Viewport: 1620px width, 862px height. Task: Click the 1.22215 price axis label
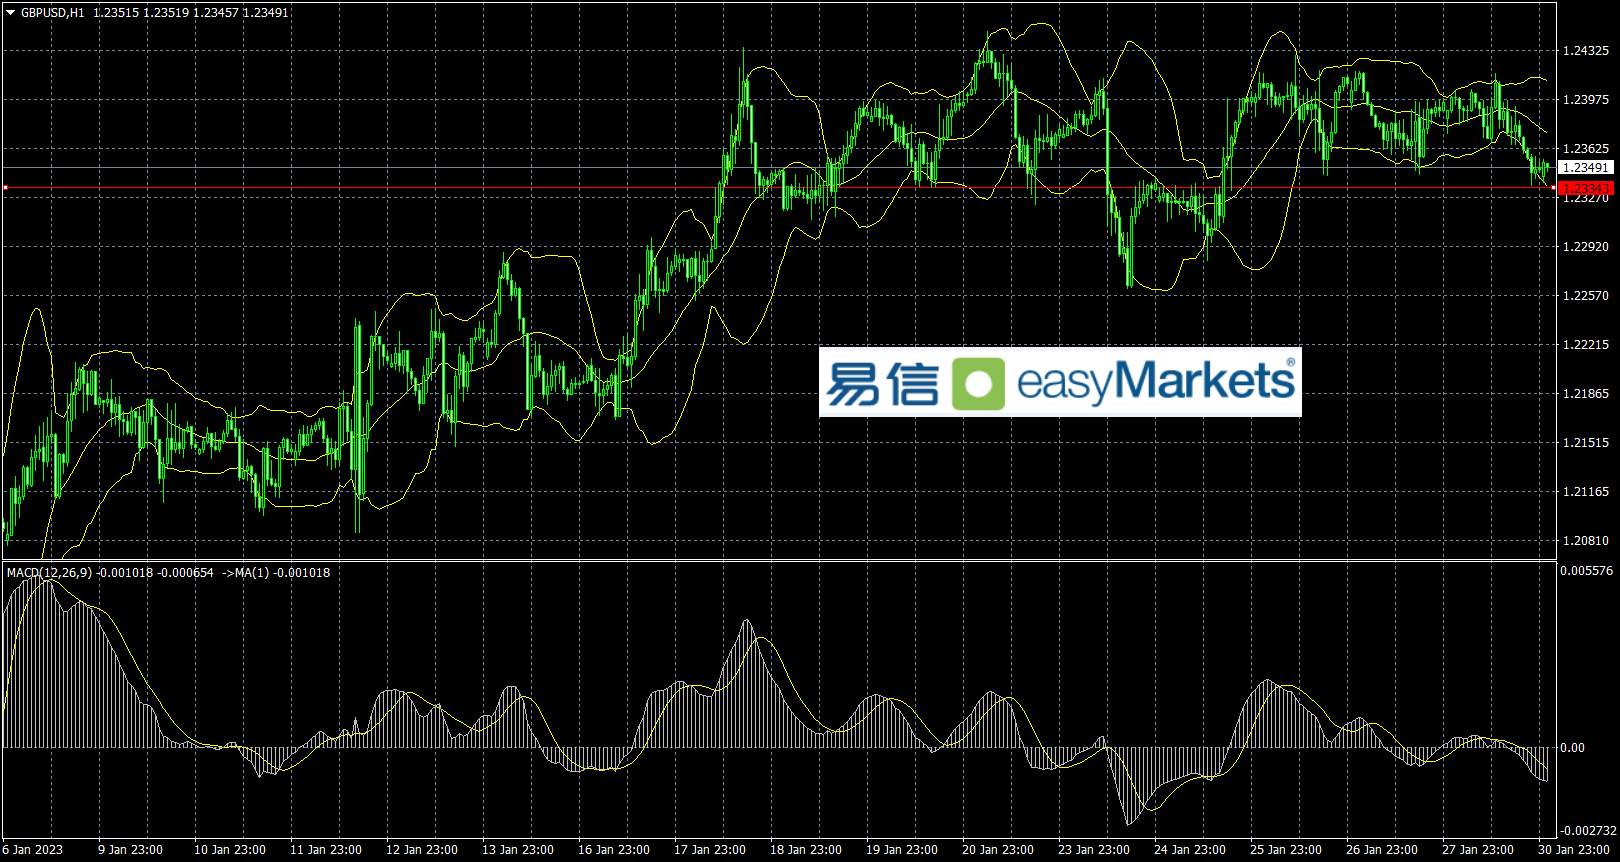point(1586,345)
